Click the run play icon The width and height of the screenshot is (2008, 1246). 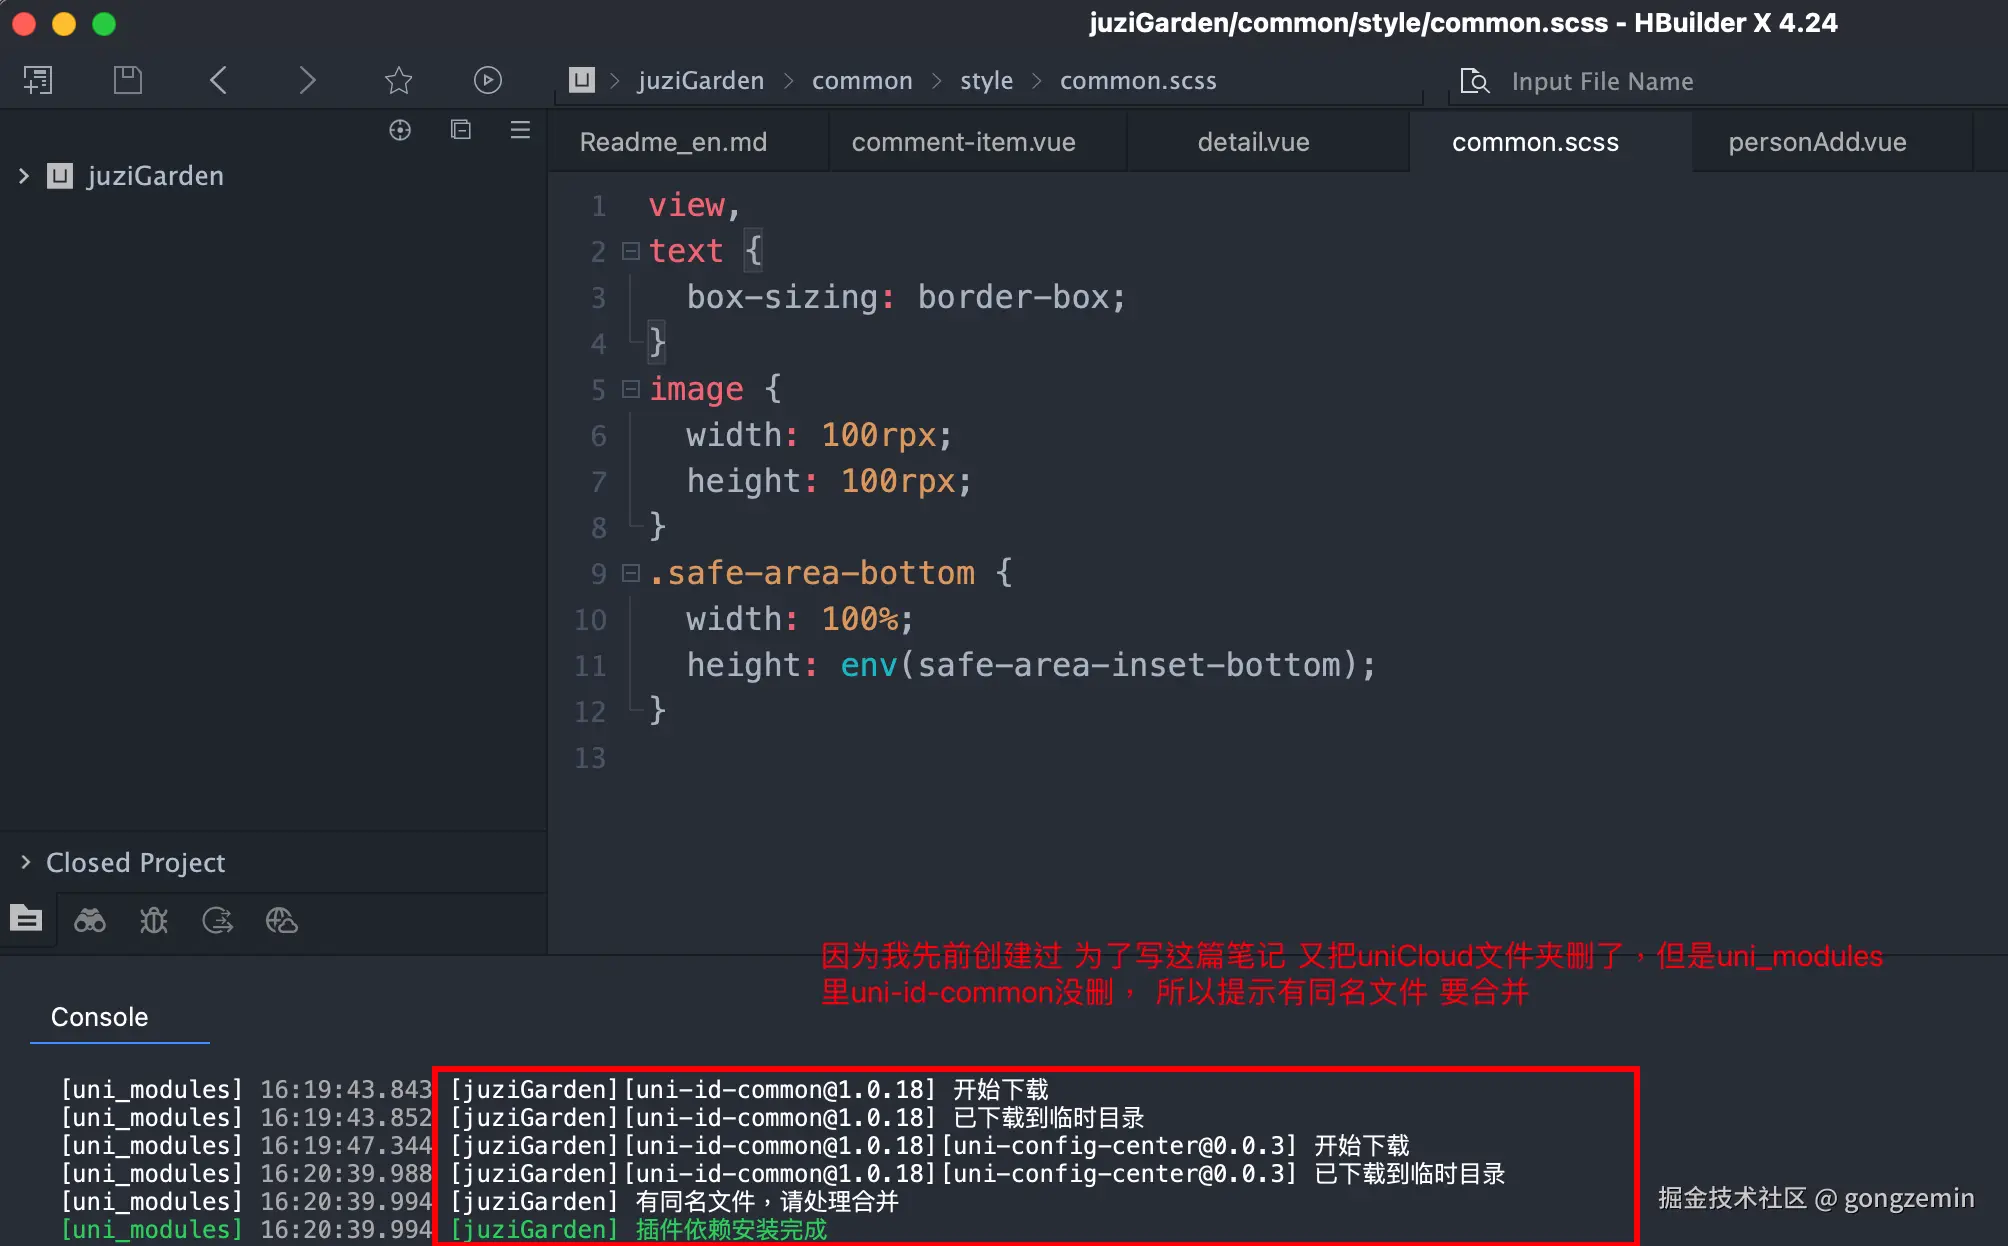point(487,80)
